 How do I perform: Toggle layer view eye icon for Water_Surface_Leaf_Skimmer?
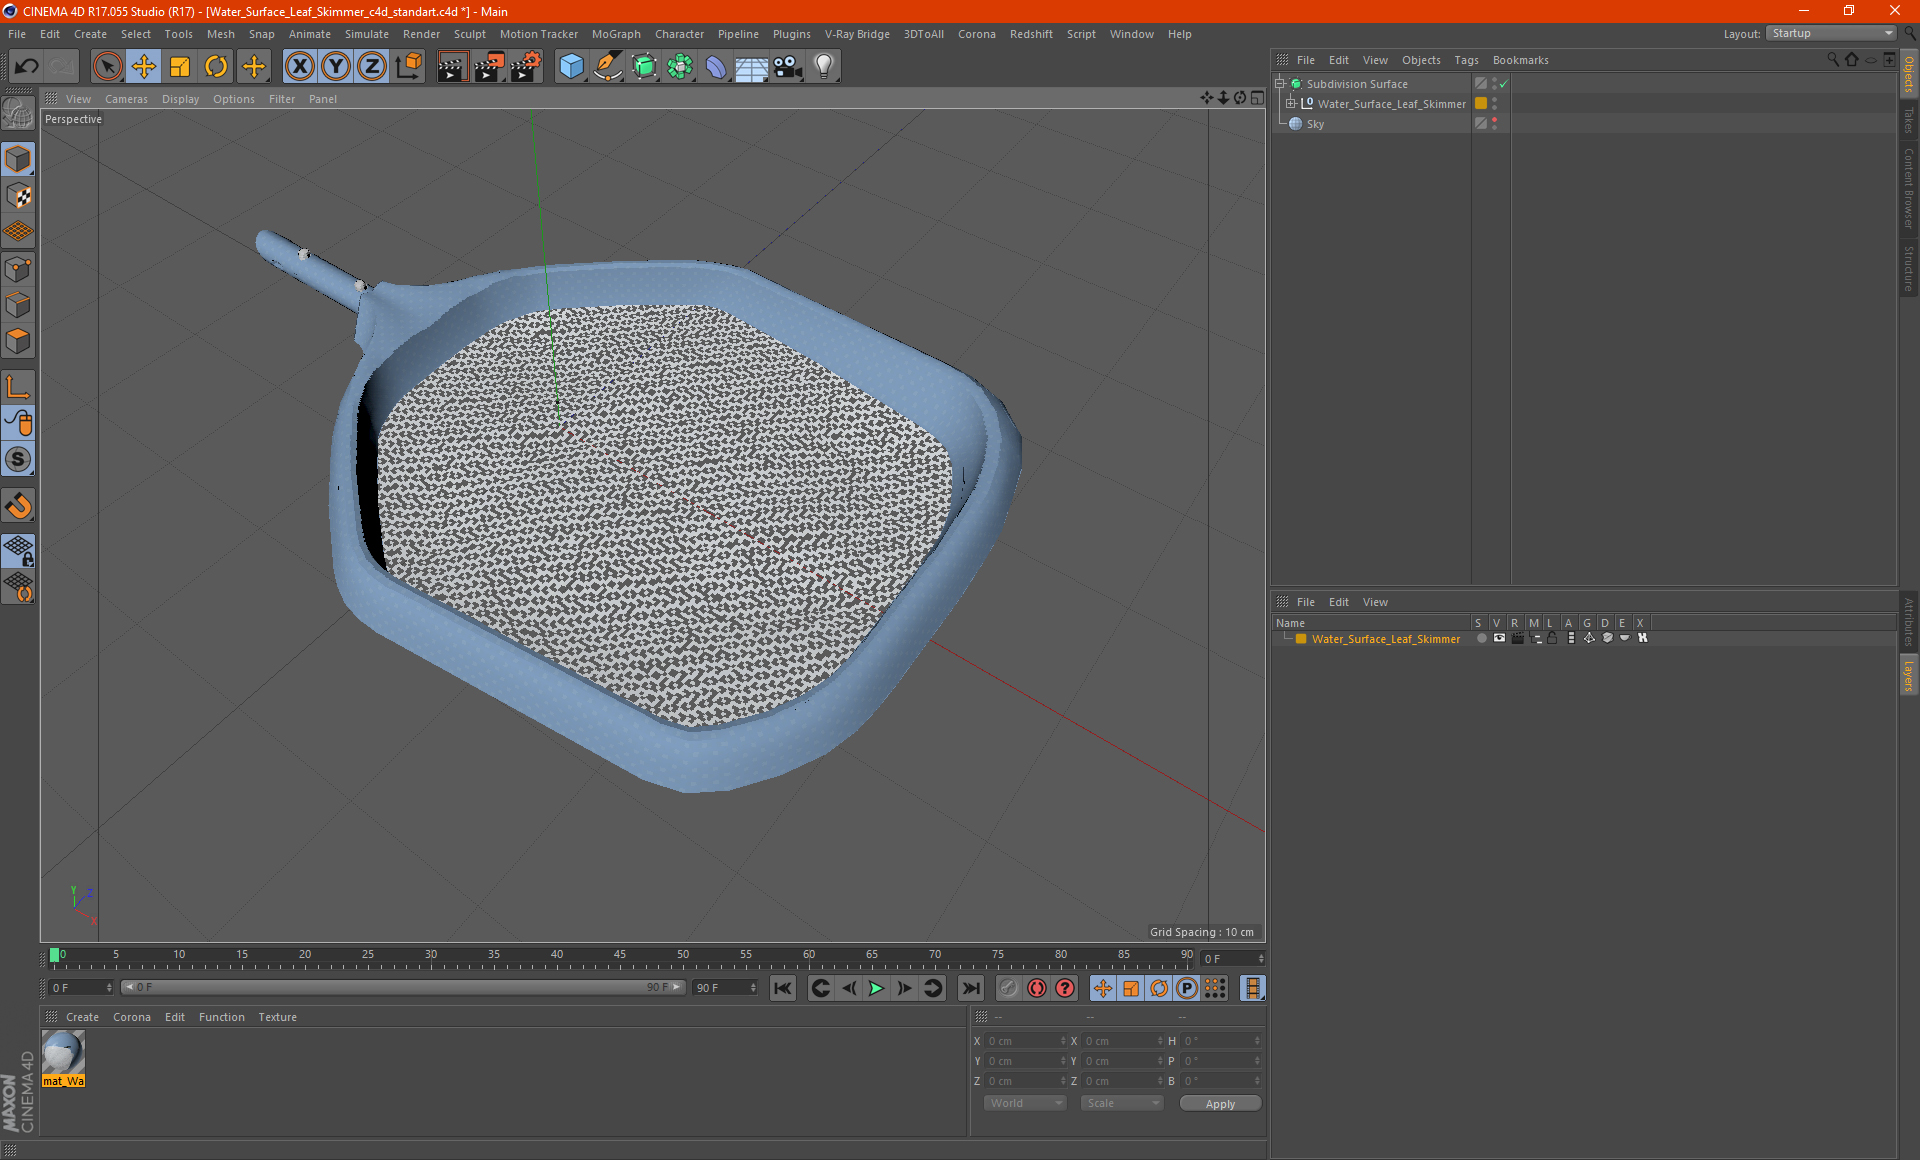click(1499, 638)
